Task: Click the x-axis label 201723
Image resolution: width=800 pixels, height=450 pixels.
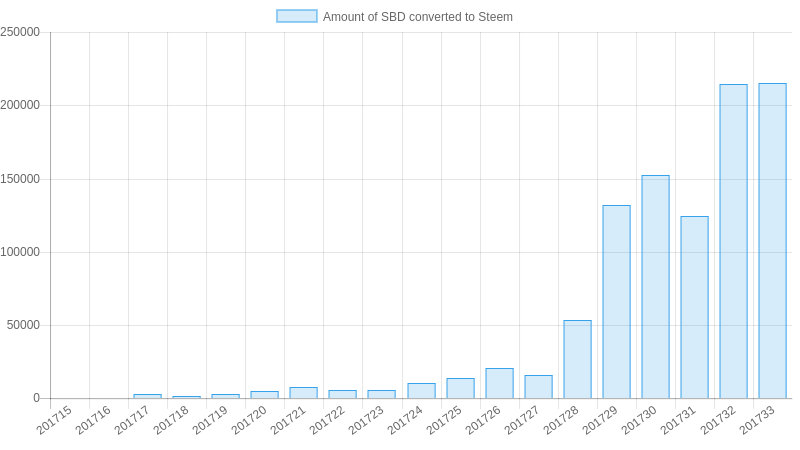Action: [366, 420]
